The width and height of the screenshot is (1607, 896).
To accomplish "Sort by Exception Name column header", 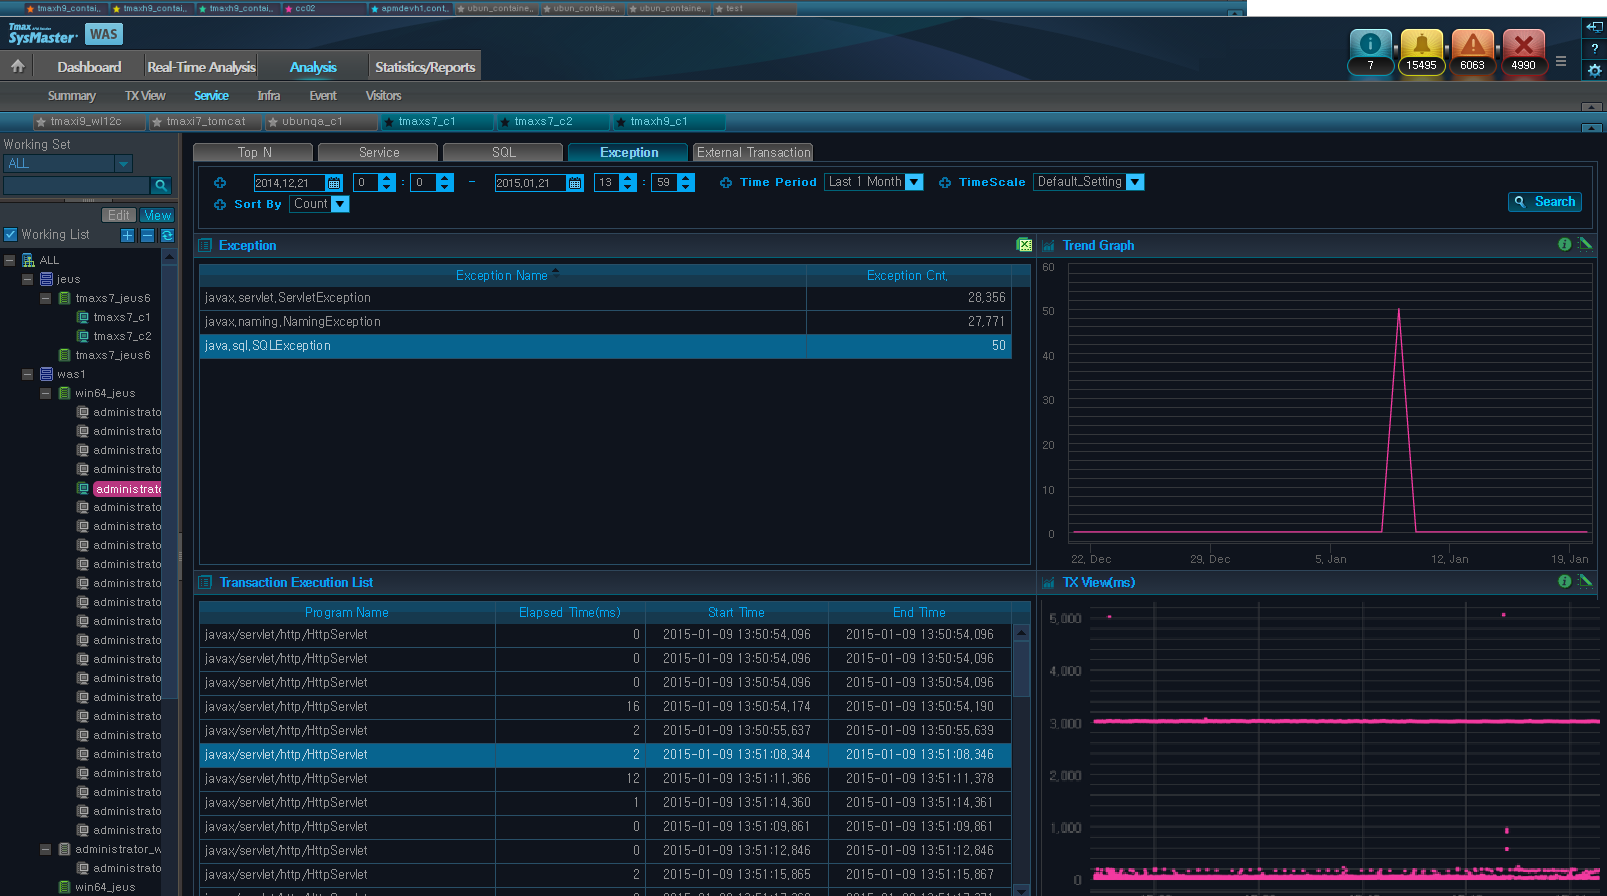I will click(503, 275).
